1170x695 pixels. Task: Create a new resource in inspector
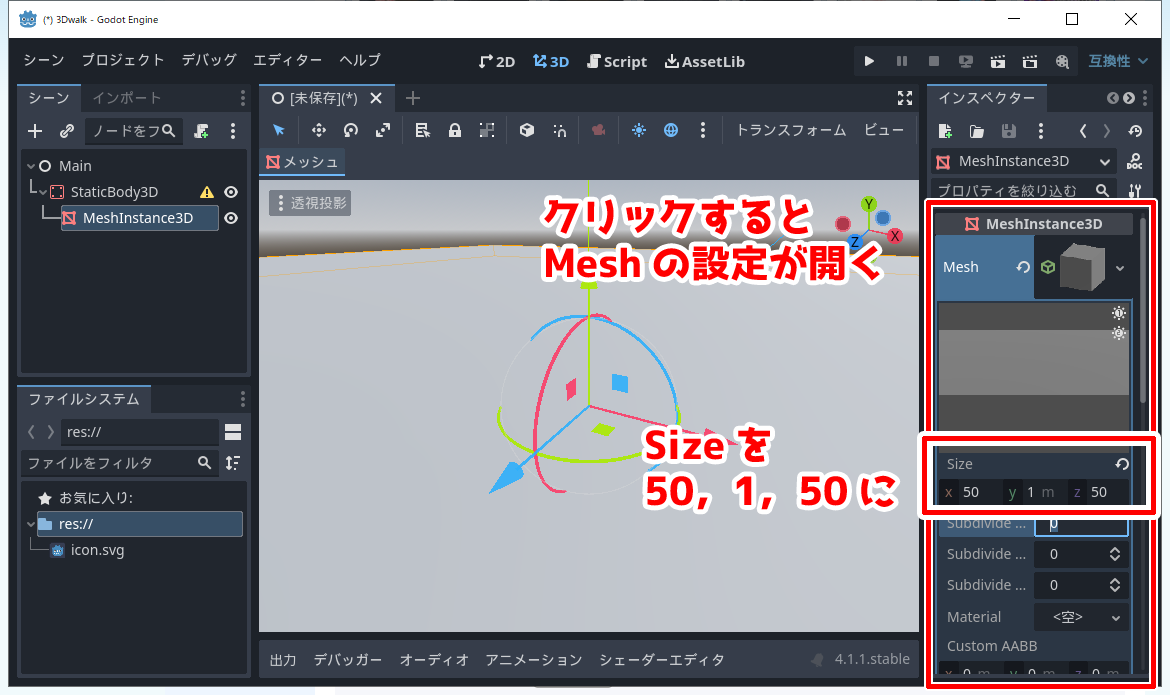[945, 131]
